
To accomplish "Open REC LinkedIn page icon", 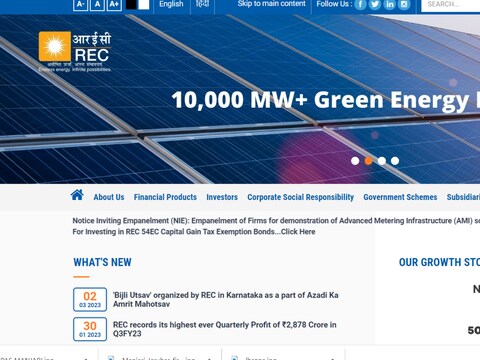I will [x=390, y=4].
